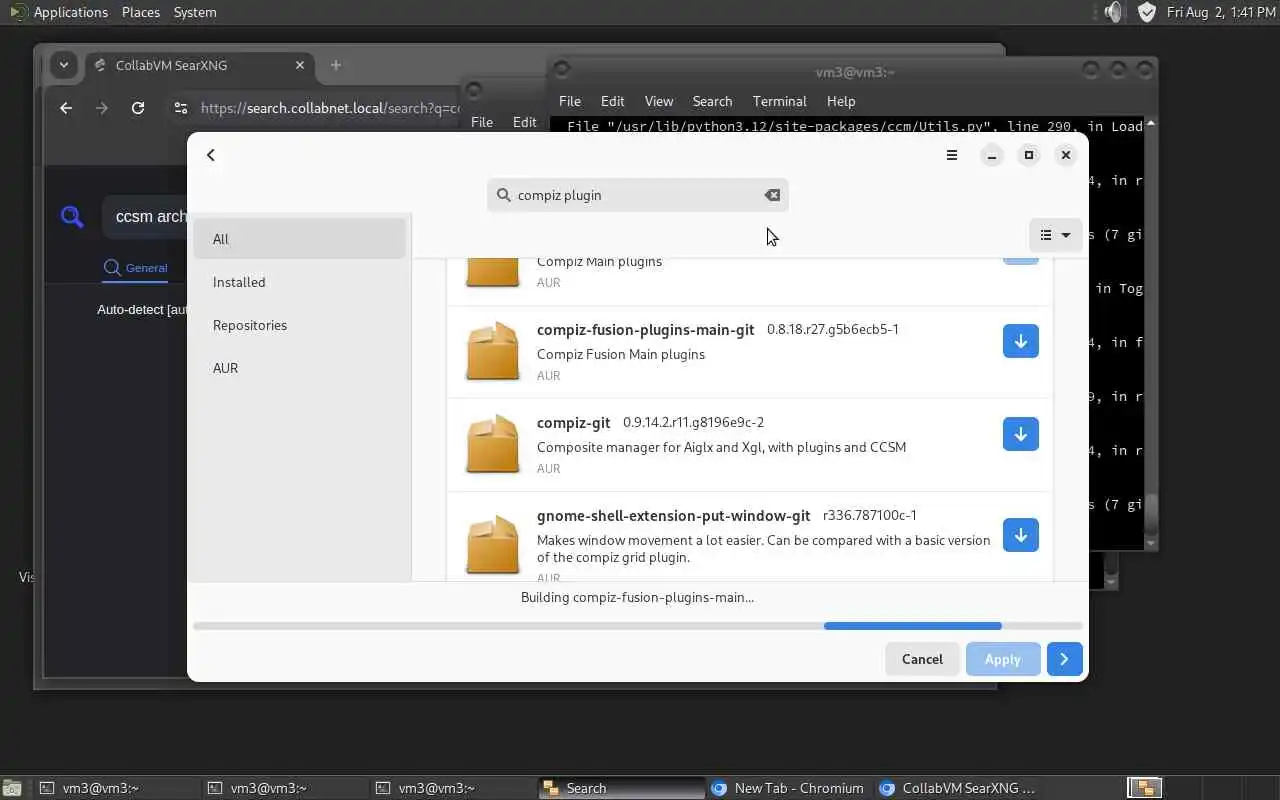The width and height of the screenshot is (1280, 800).
Task: Open the package manager hamburger menu
Action: 952,155
